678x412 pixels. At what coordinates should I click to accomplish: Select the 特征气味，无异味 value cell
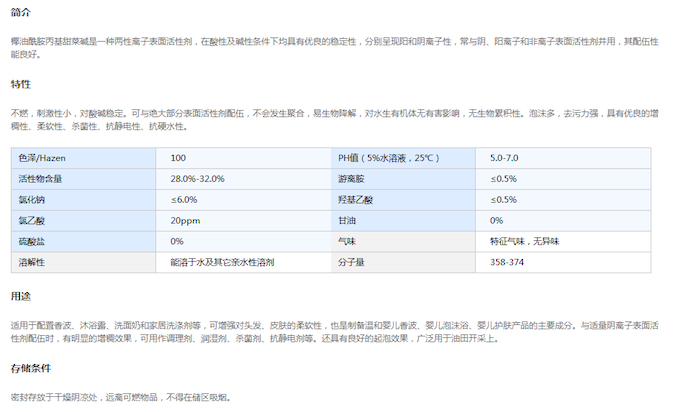point(563,241)
